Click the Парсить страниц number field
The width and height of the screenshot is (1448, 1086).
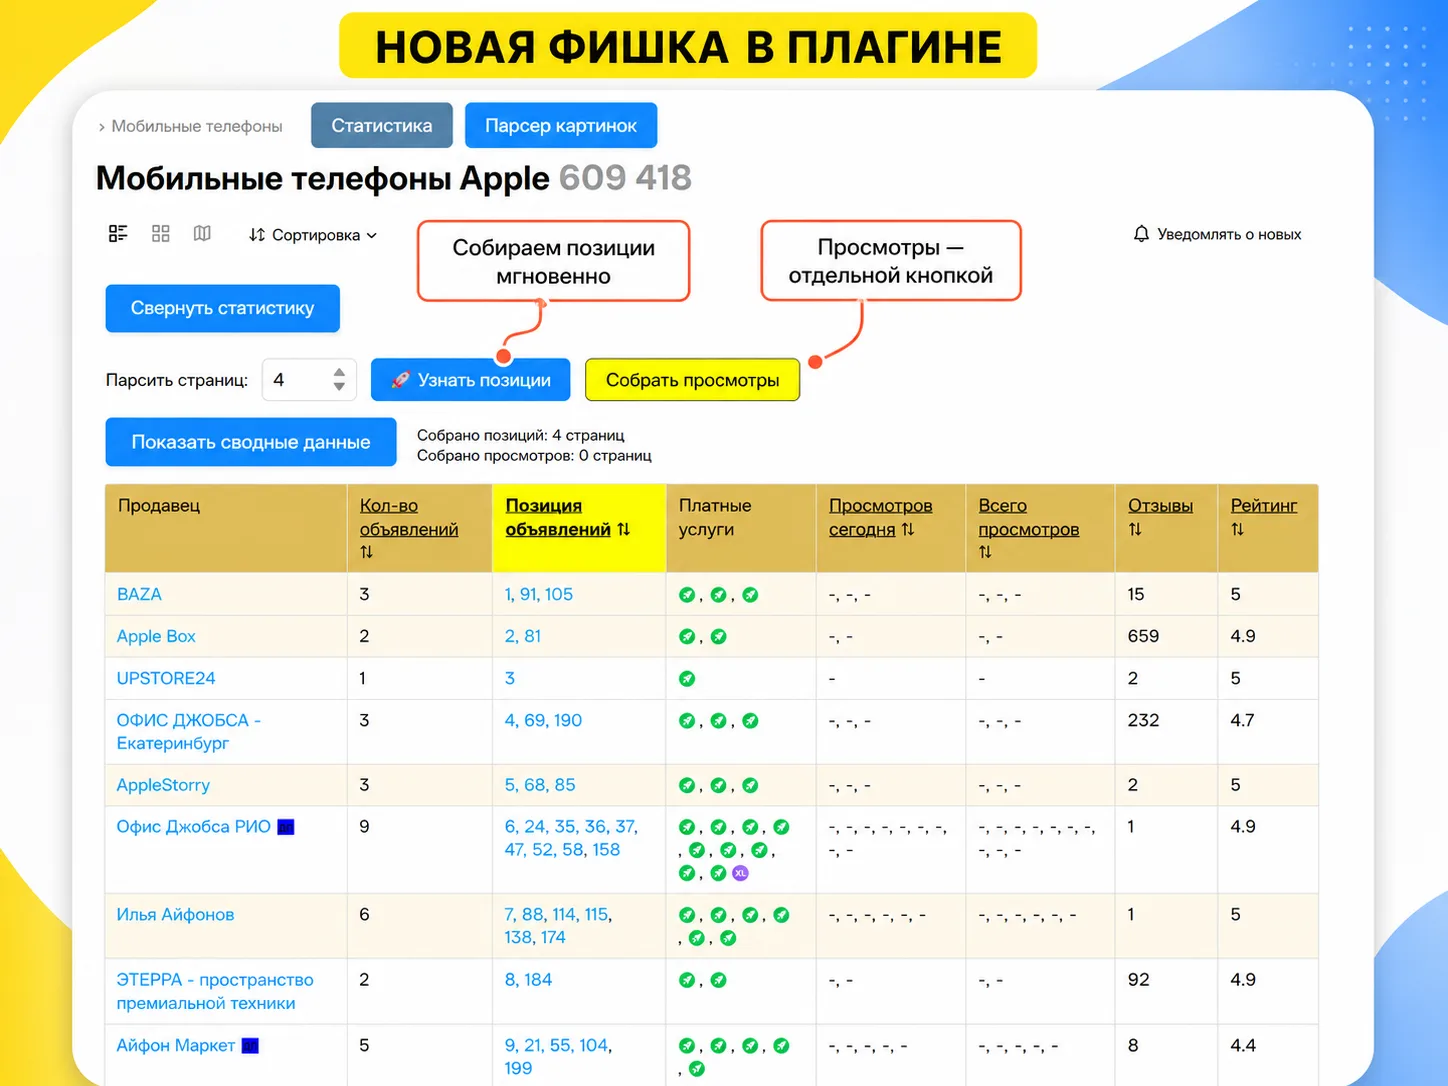309,380
